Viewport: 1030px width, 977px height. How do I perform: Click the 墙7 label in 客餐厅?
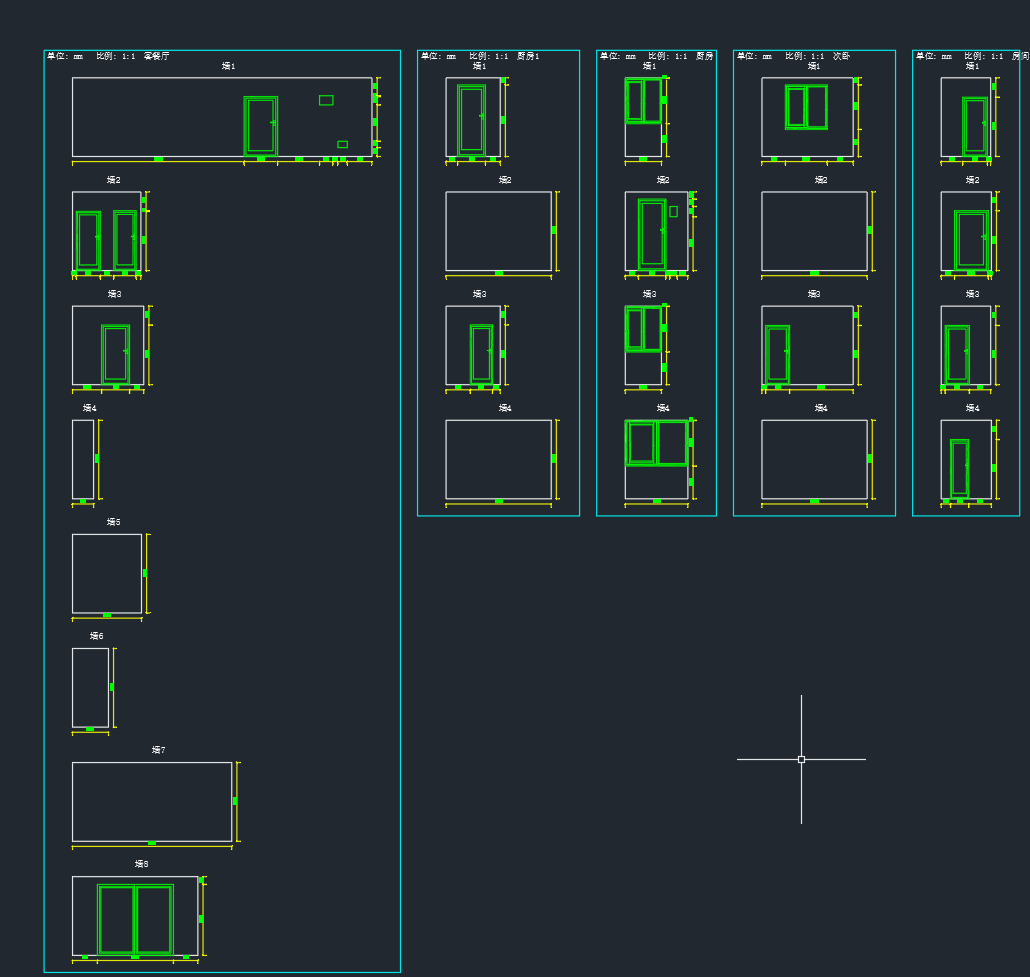(x=158, y=750)
